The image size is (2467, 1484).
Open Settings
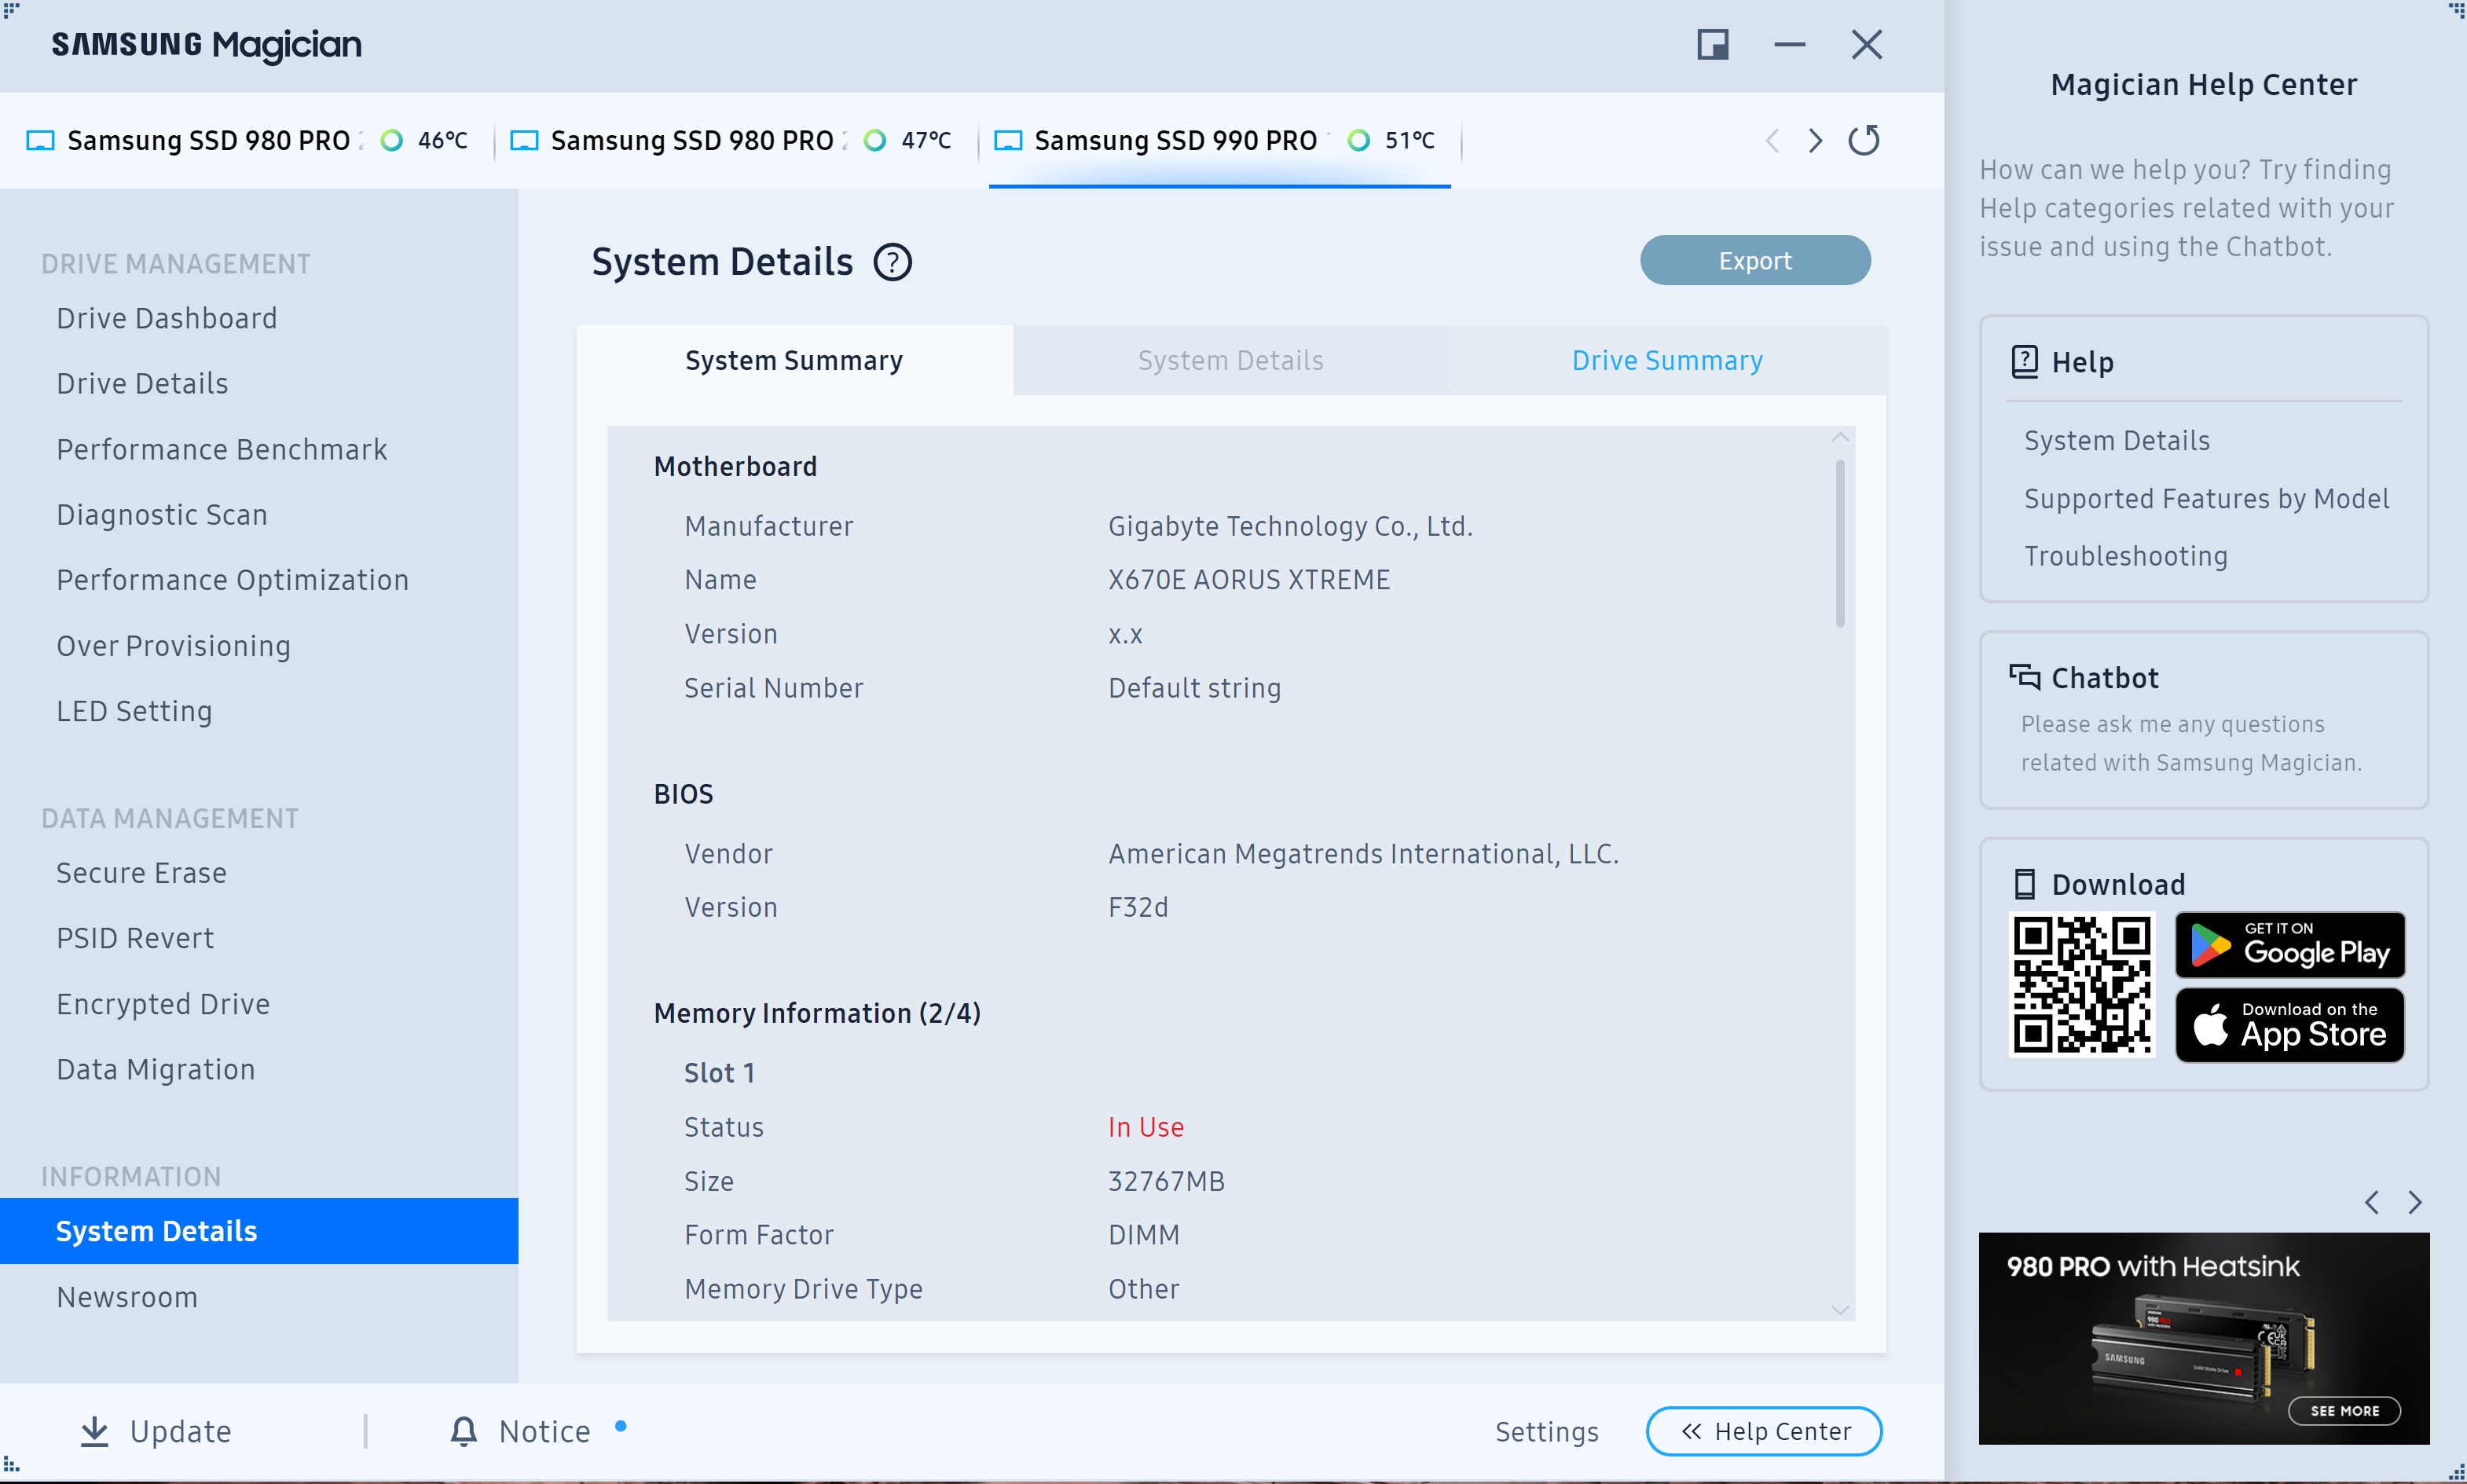(x=1547, y=1432)
